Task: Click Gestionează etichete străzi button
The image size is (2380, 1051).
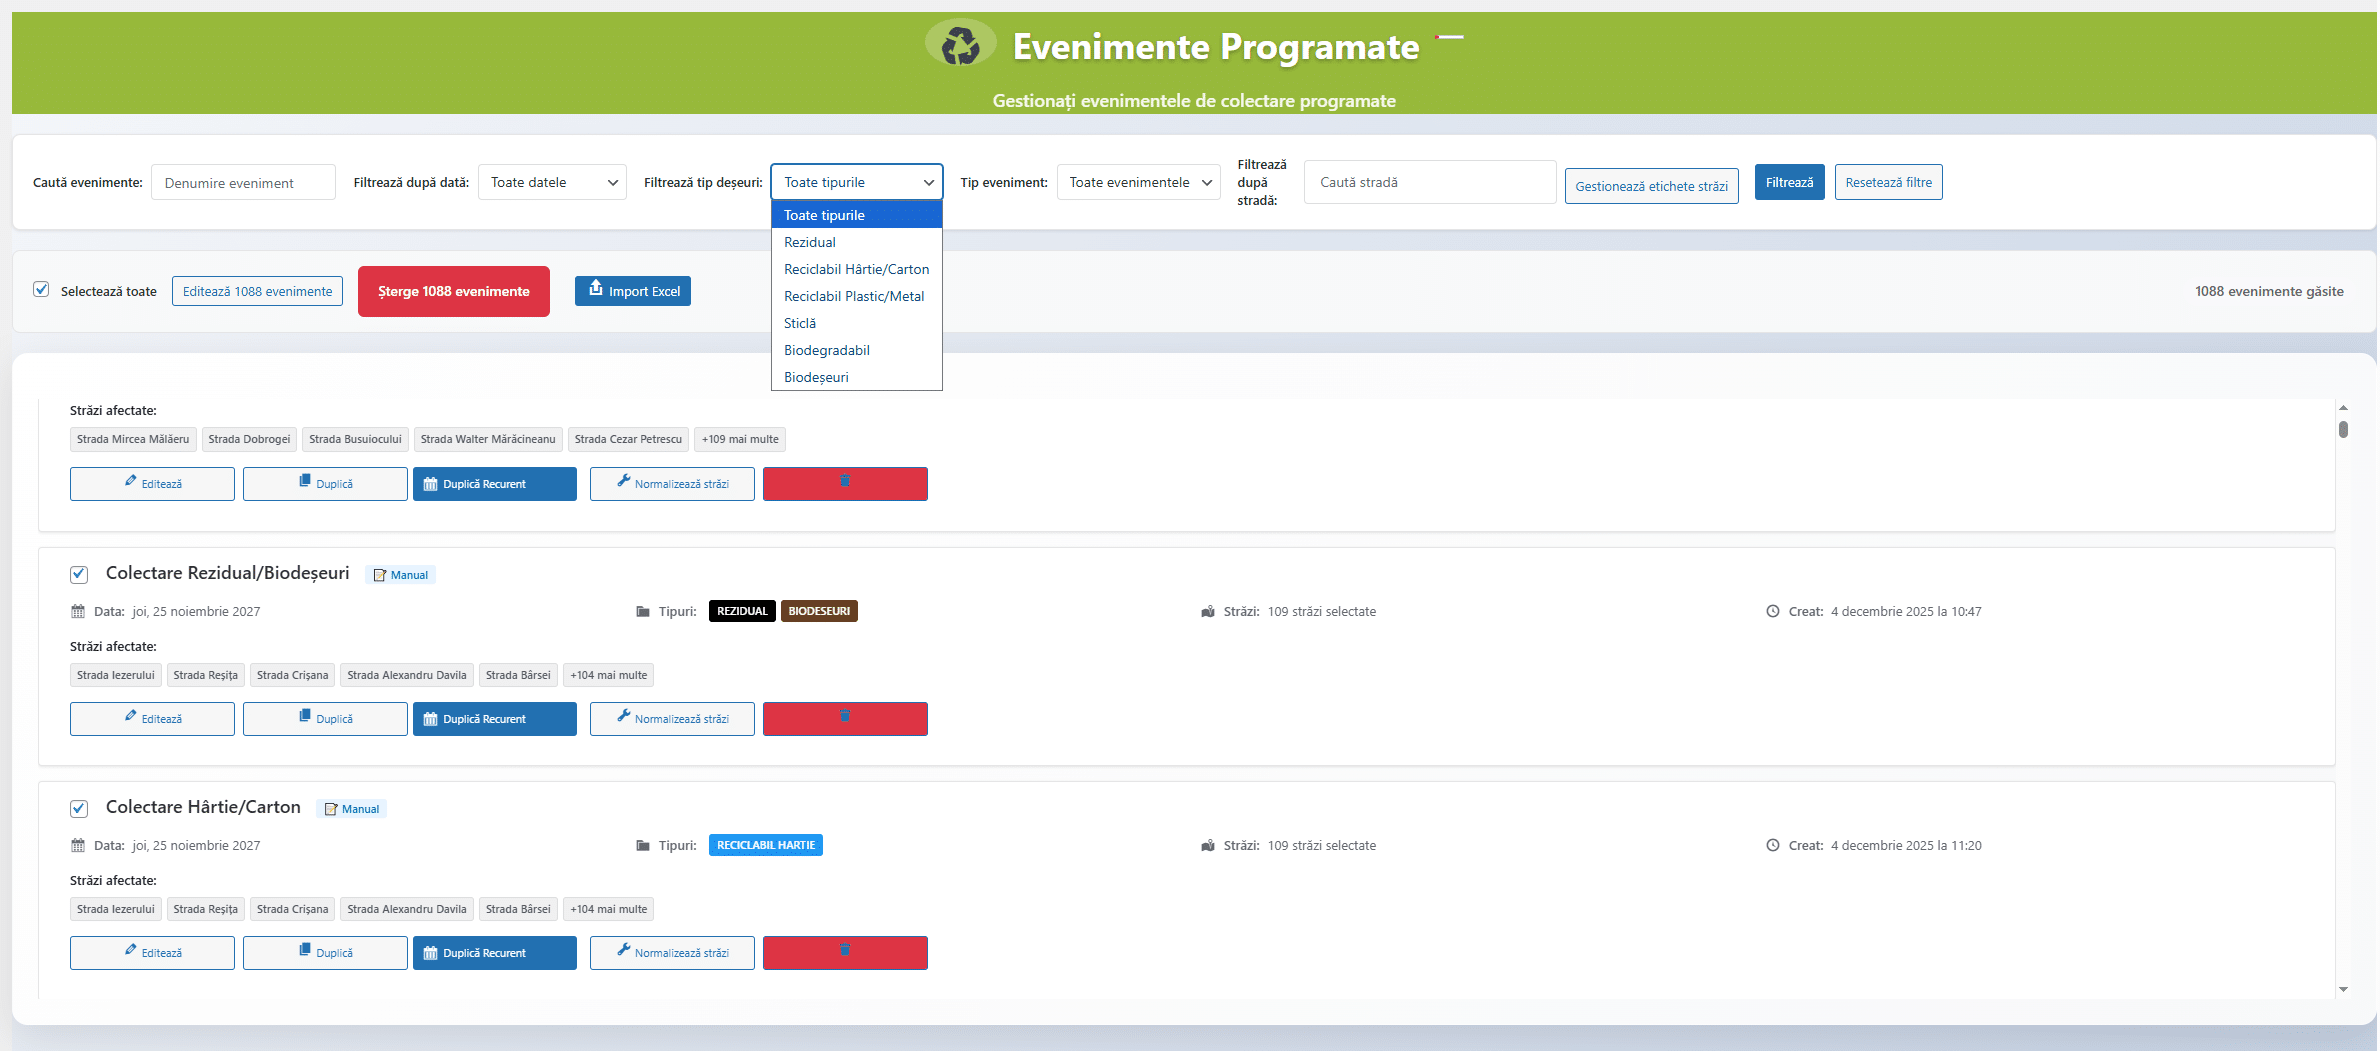Action: pyautogui.click(x=1651, y=186)
